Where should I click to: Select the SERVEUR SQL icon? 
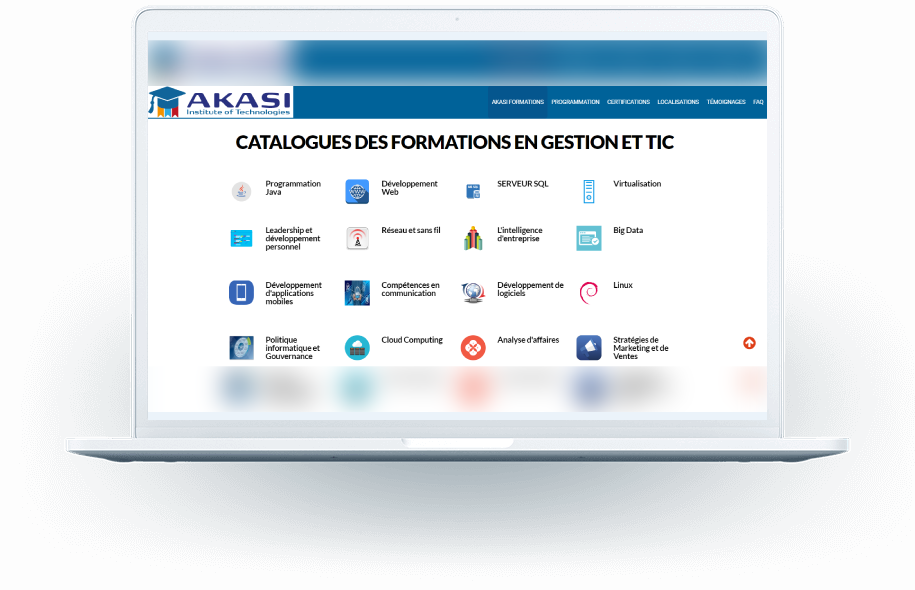(x=473, y=191)
